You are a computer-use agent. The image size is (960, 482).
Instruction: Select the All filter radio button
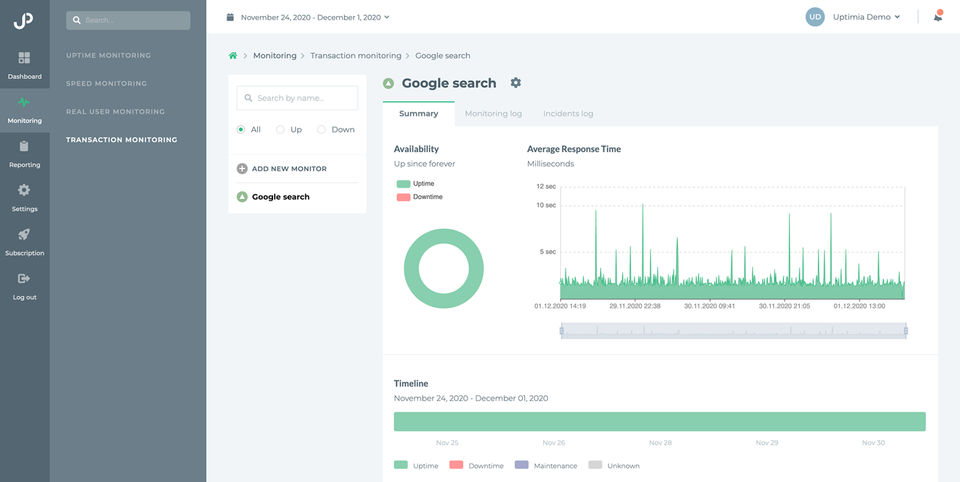click(241, 130)
